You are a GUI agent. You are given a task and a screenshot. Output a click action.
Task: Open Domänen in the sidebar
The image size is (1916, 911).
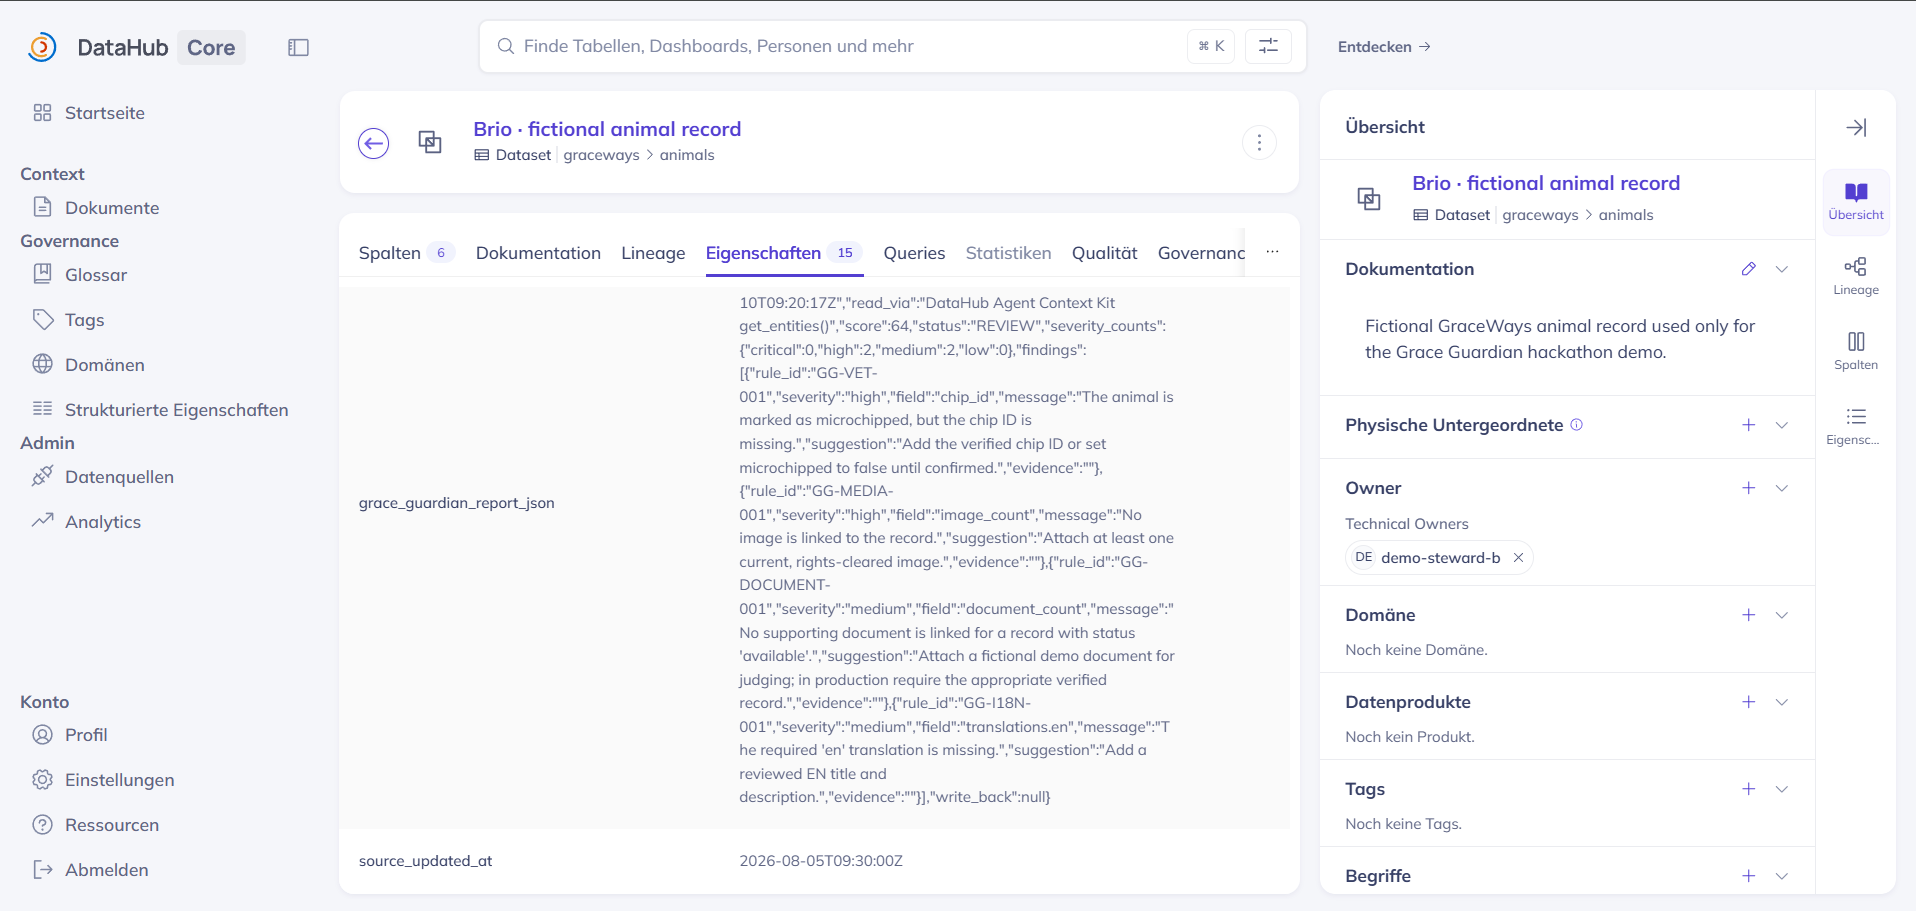(x=88, y=365)
